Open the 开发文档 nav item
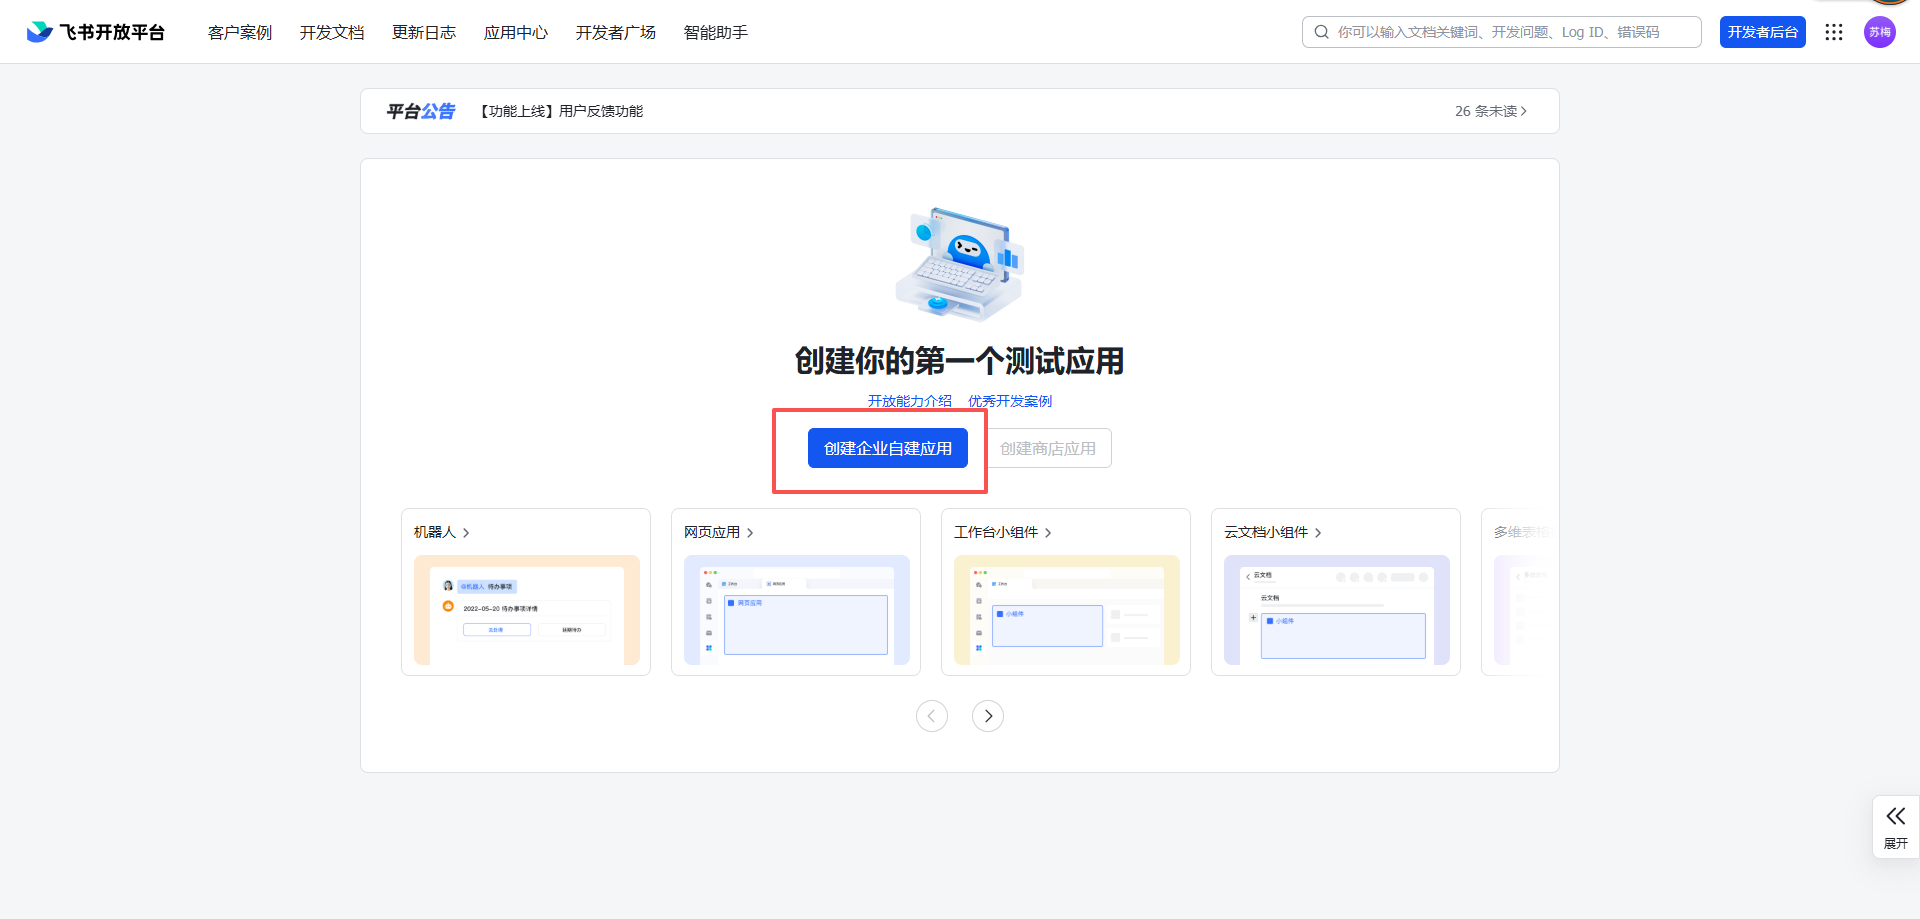The height and width of the screenshot is (919, 1920). coord(332,32)
